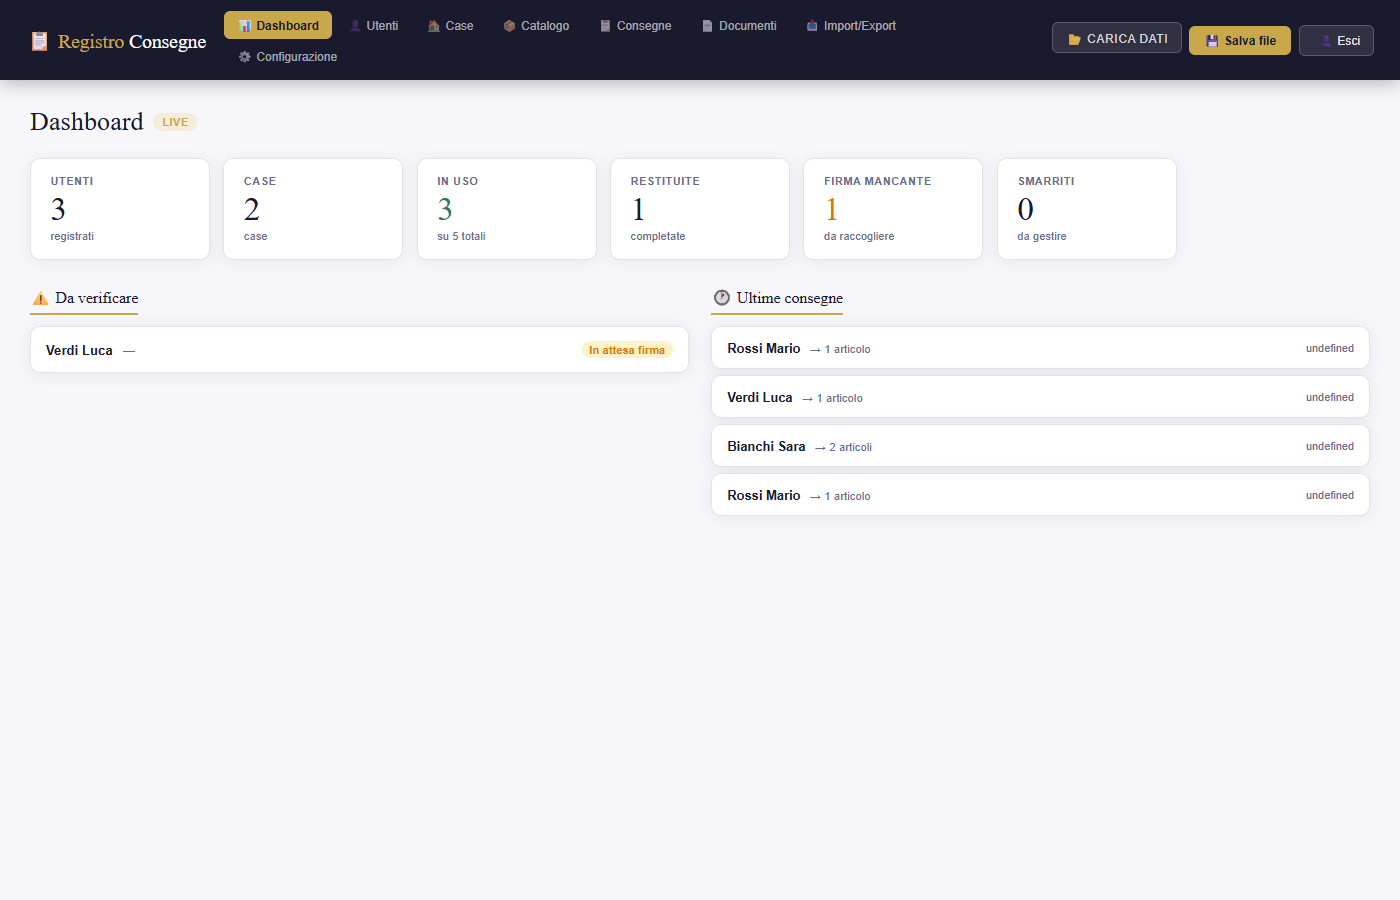This screenshot has height=900, width=1400.
Task: Click the floppy disk icon on Salva file
Action: point(1212,41)
